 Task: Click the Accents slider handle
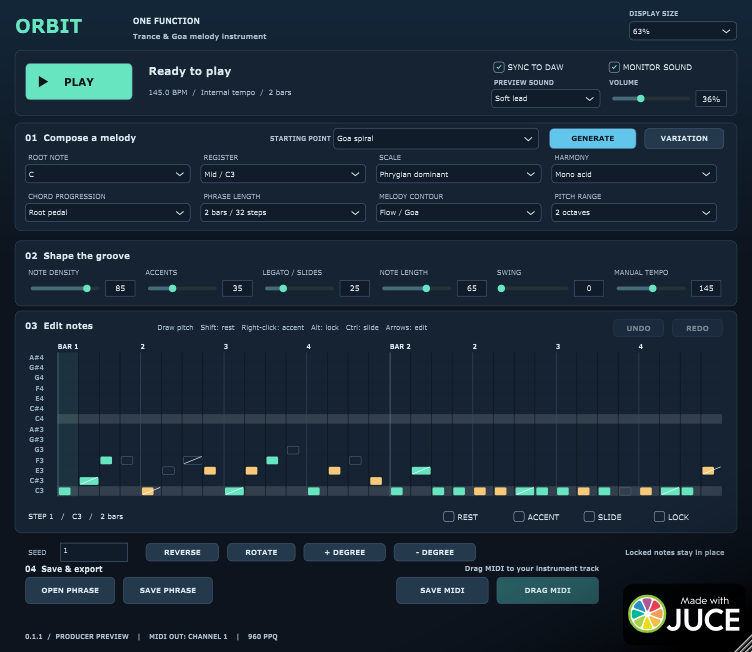tap(173, 288)
